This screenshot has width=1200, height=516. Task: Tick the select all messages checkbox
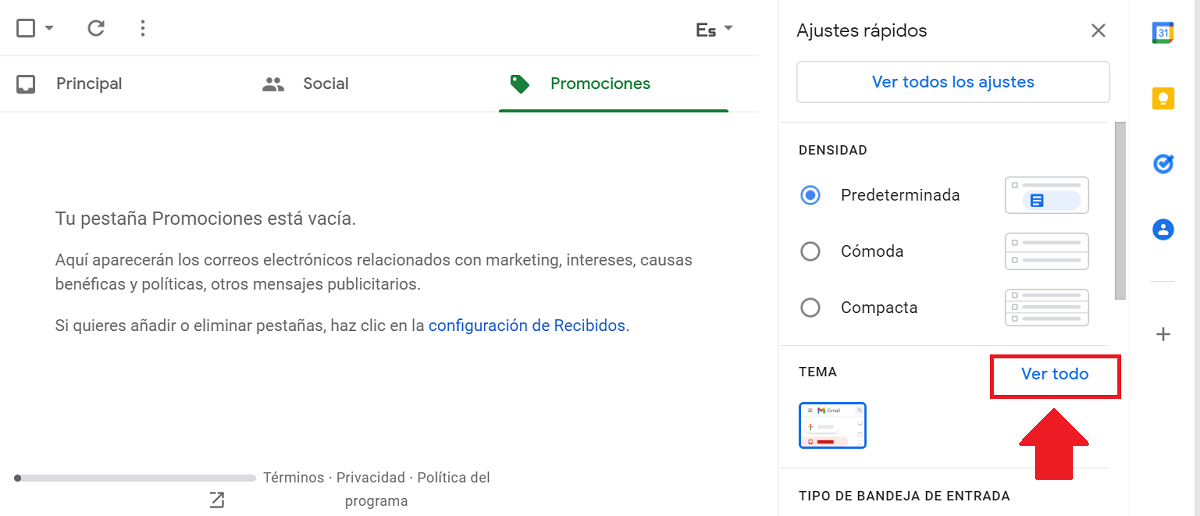click(x=26, y=28)
